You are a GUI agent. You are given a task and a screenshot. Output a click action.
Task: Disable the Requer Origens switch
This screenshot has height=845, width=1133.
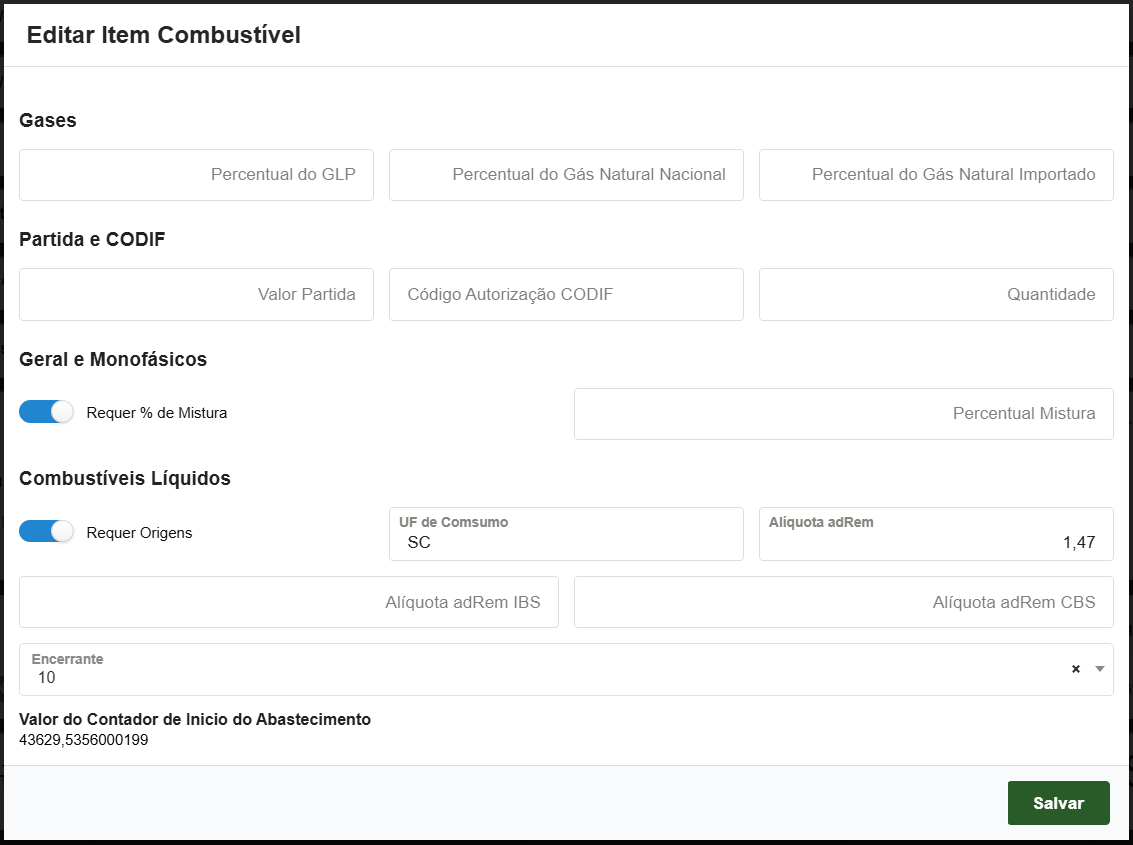[47, 532]
